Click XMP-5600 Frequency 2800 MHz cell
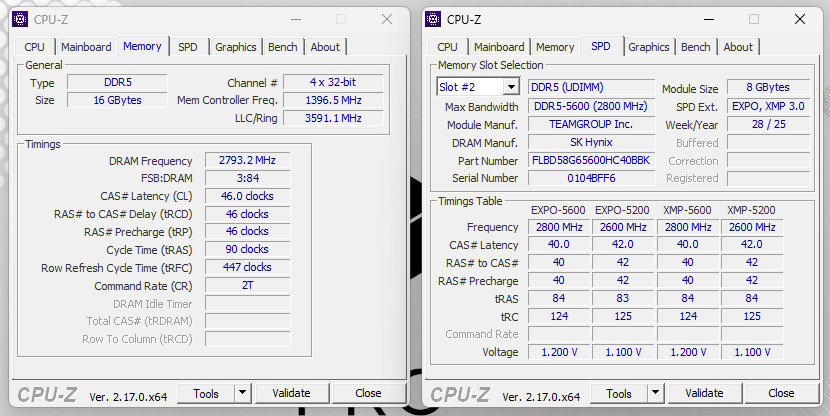The height and width of the screenshot is (416, 830). pos(688,227)
